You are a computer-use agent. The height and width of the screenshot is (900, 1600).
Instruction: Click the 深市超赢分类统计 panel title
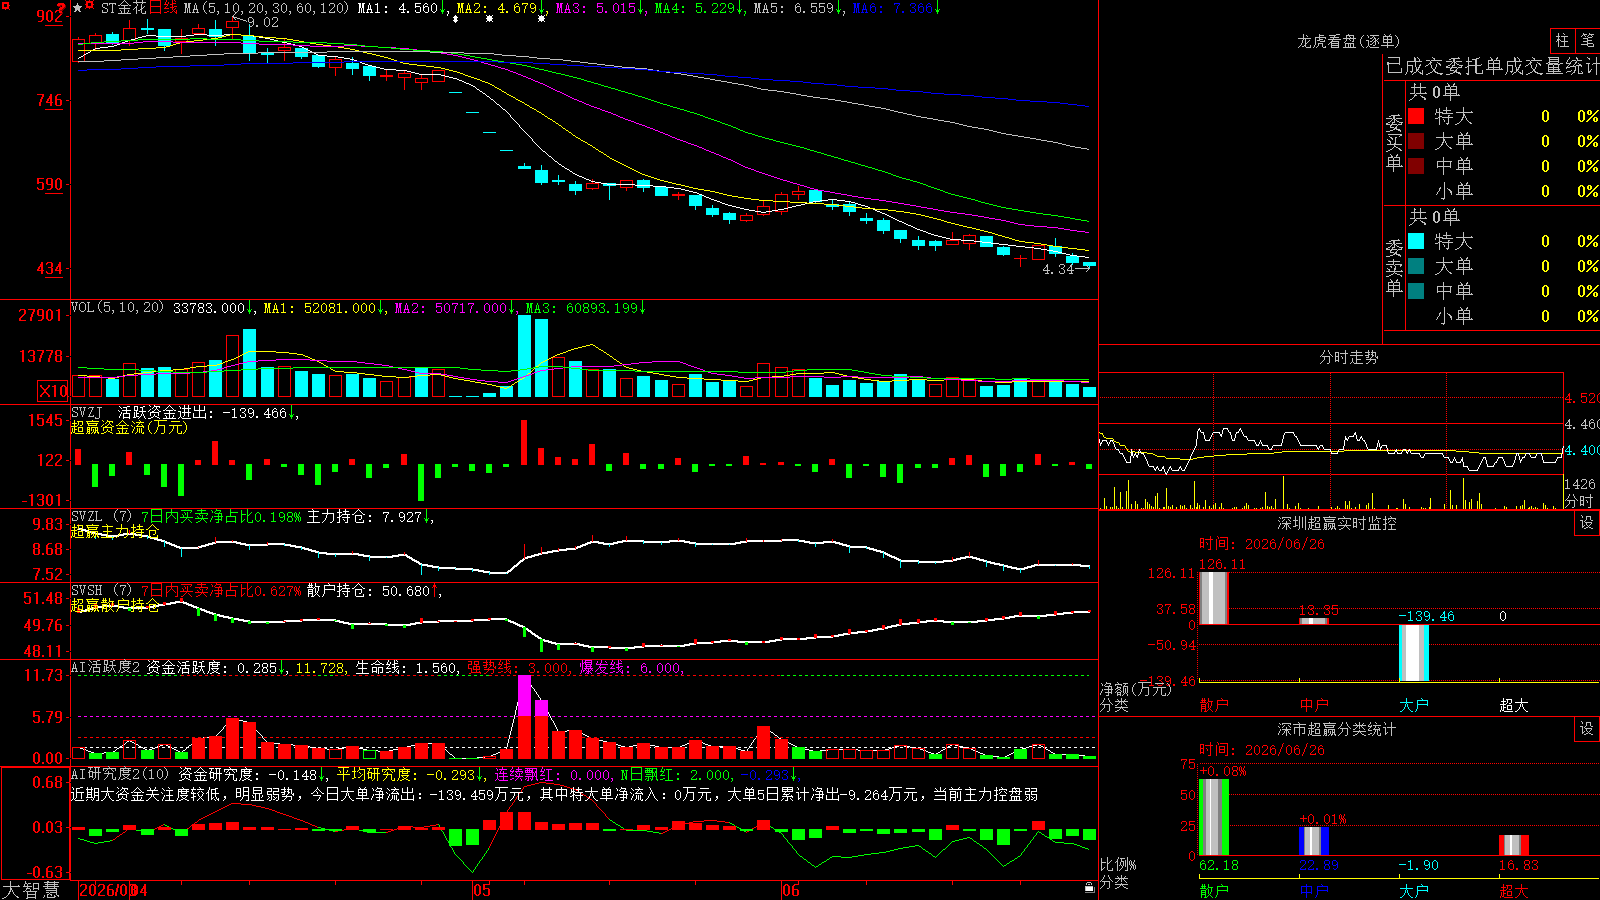[x=1337, y=729]
